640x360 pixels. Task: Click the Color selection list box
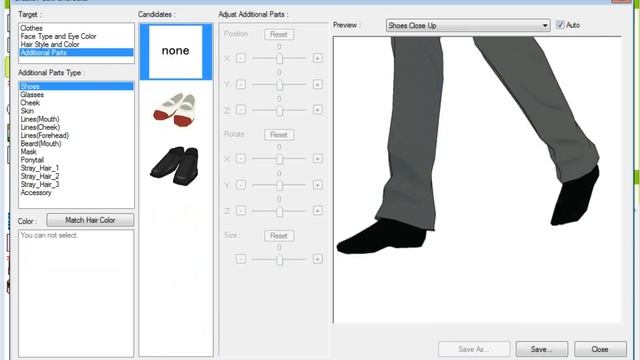(x=76, y=293)
